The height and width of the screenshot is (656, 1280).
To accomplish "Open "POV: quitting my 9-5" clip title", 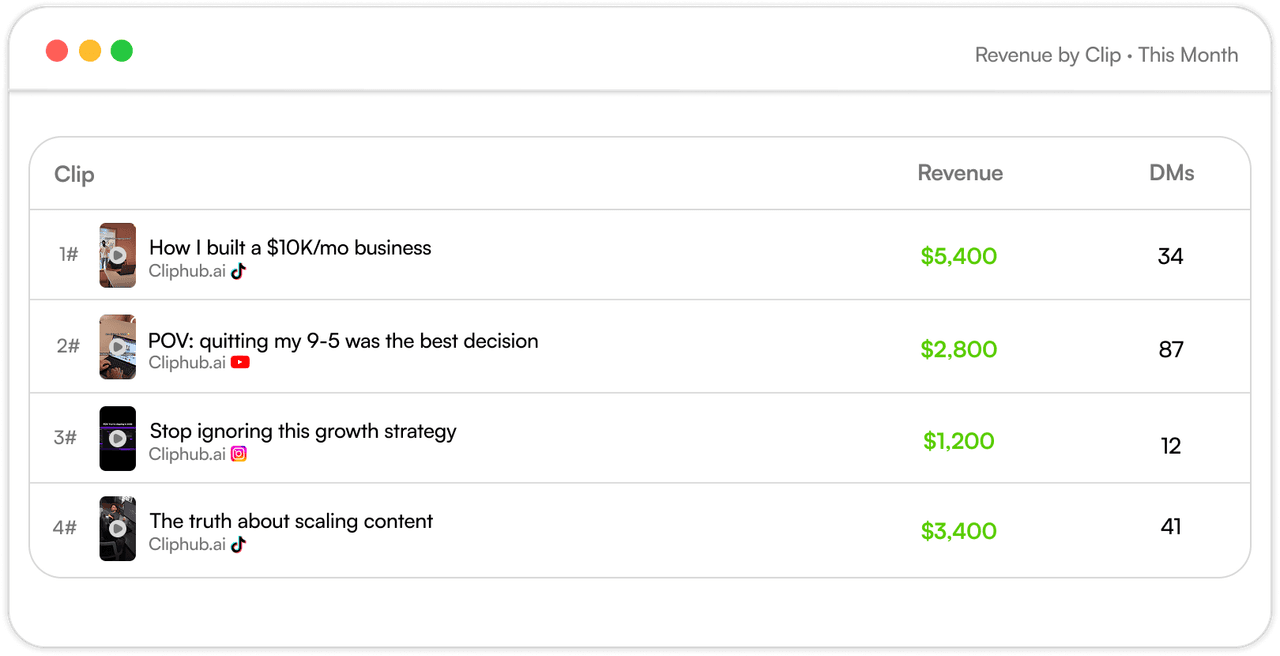I will pos(343,341).
